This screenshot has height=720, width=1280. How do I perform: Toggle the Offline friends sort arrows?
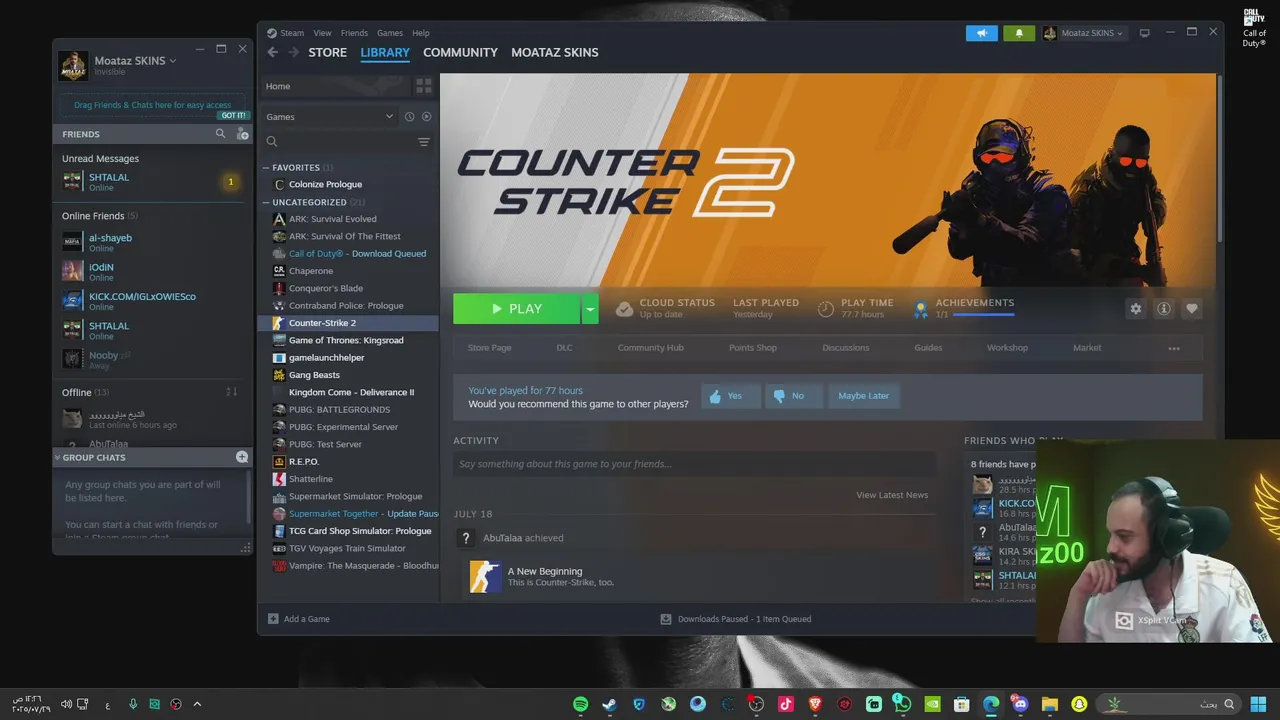point(231,392)
